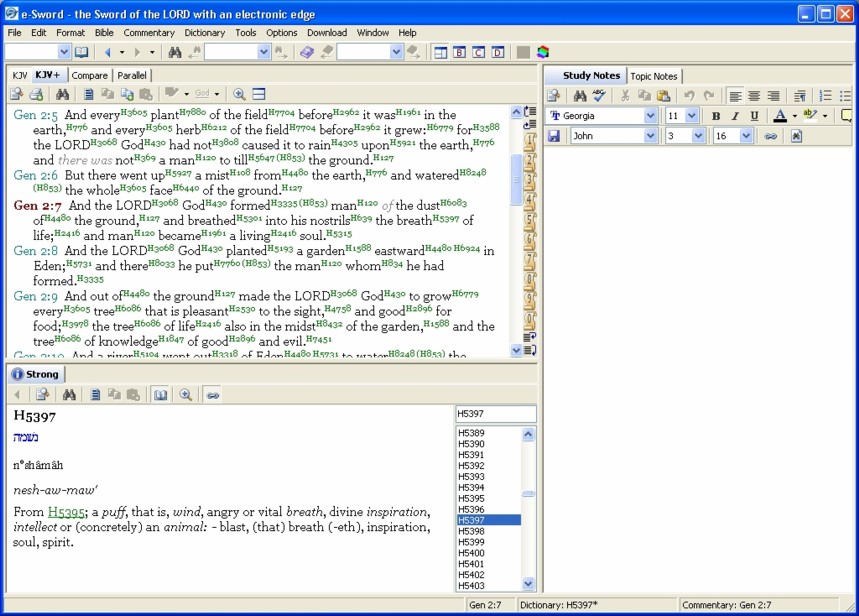Select the Compare tab in Bible view
This screenshot has width=859, height=616.
pyautogui.click(x=89, y=75)
